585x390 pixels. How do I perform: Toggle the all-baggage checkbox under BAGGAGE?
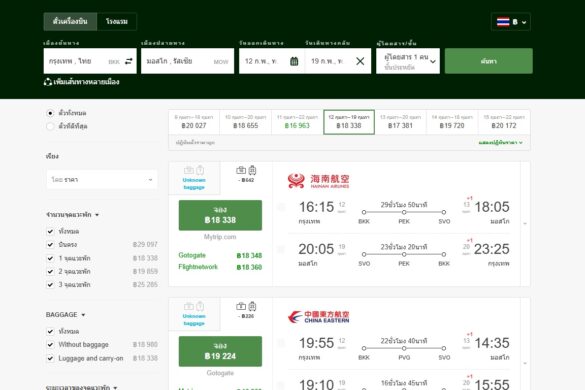(x=50, y=331)
